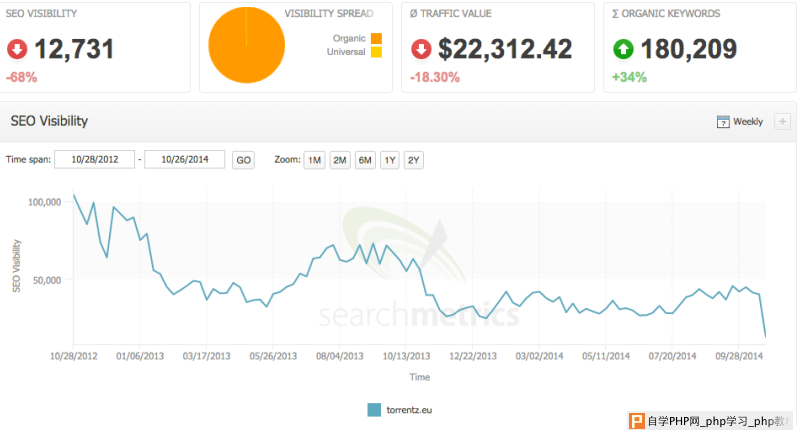
Task: Click the start date field 10/28/2012
Action: [94, 160]
